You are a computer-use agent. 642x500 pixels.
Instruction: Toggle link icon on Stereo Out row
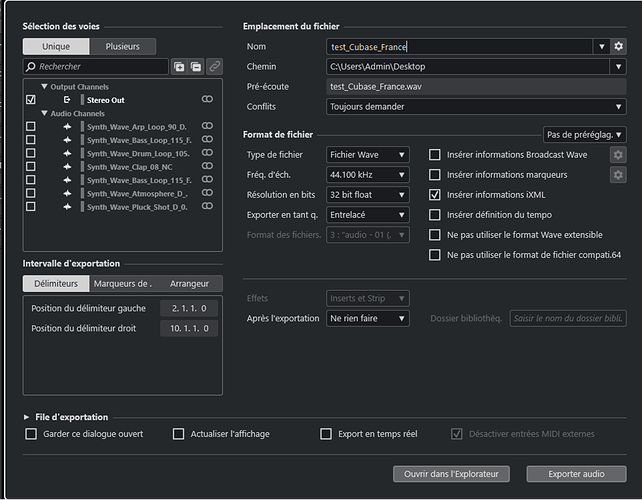pyautogui.click(x=207, y=99)
